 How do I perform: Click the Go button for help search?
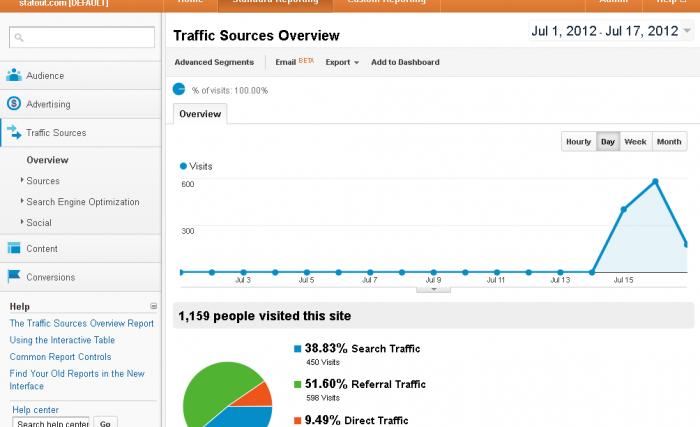click(x=106, y=423)
